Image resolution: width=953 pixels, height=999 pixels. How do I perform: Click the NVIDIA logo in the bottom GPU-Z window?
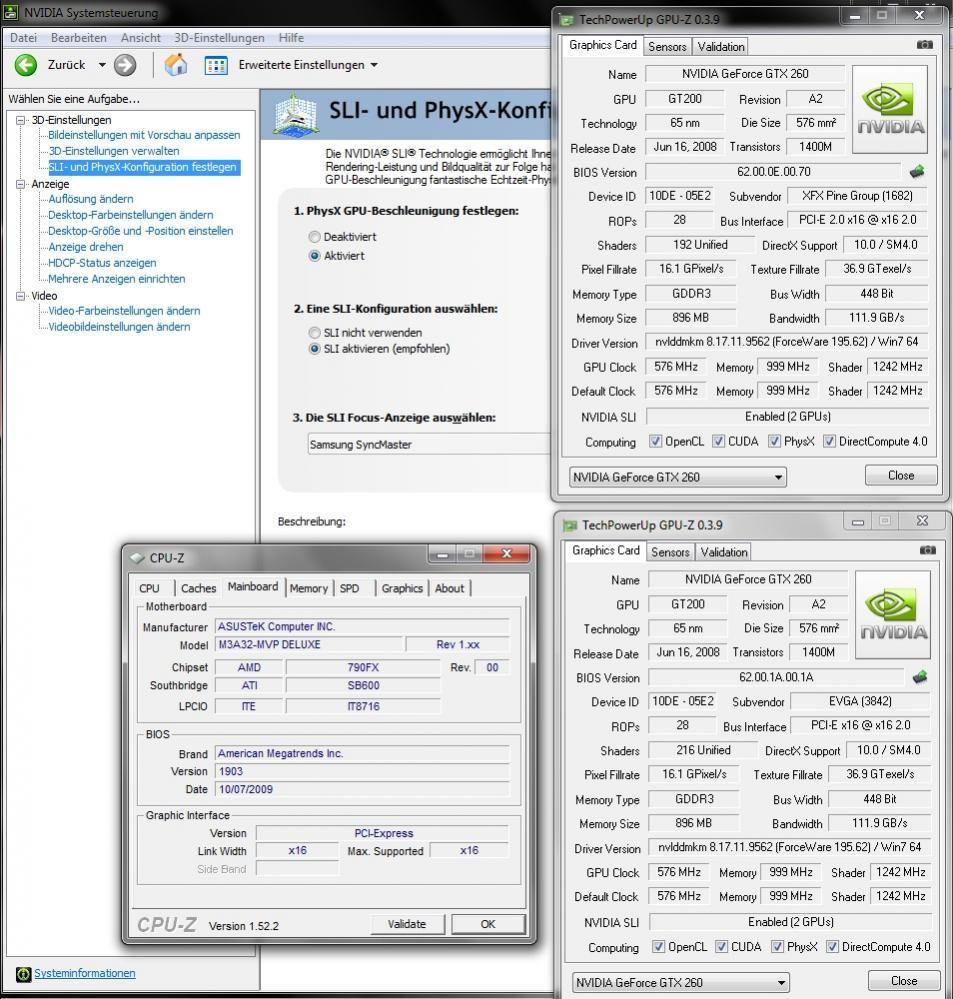click(x=892, y=614)
